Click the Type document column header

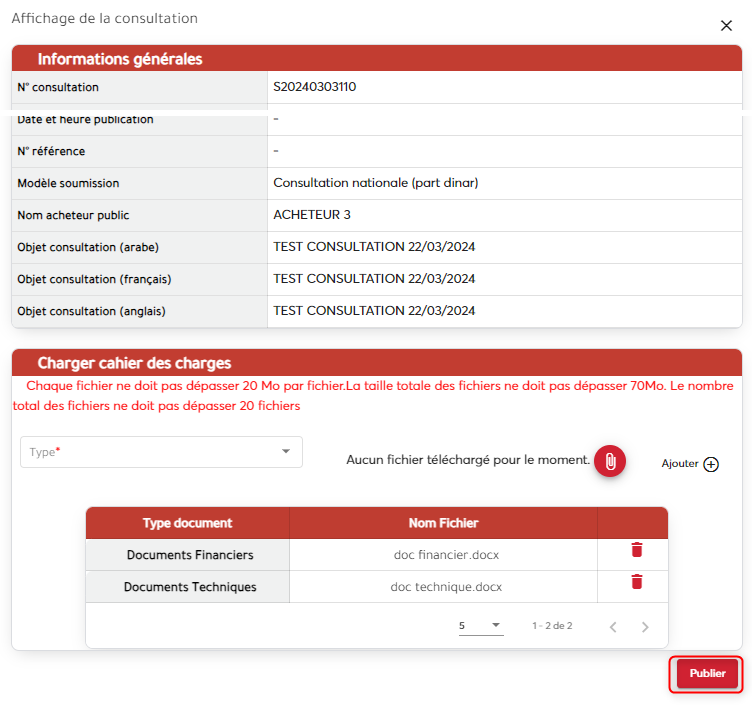pyautogui.click(x=187, y=523)
